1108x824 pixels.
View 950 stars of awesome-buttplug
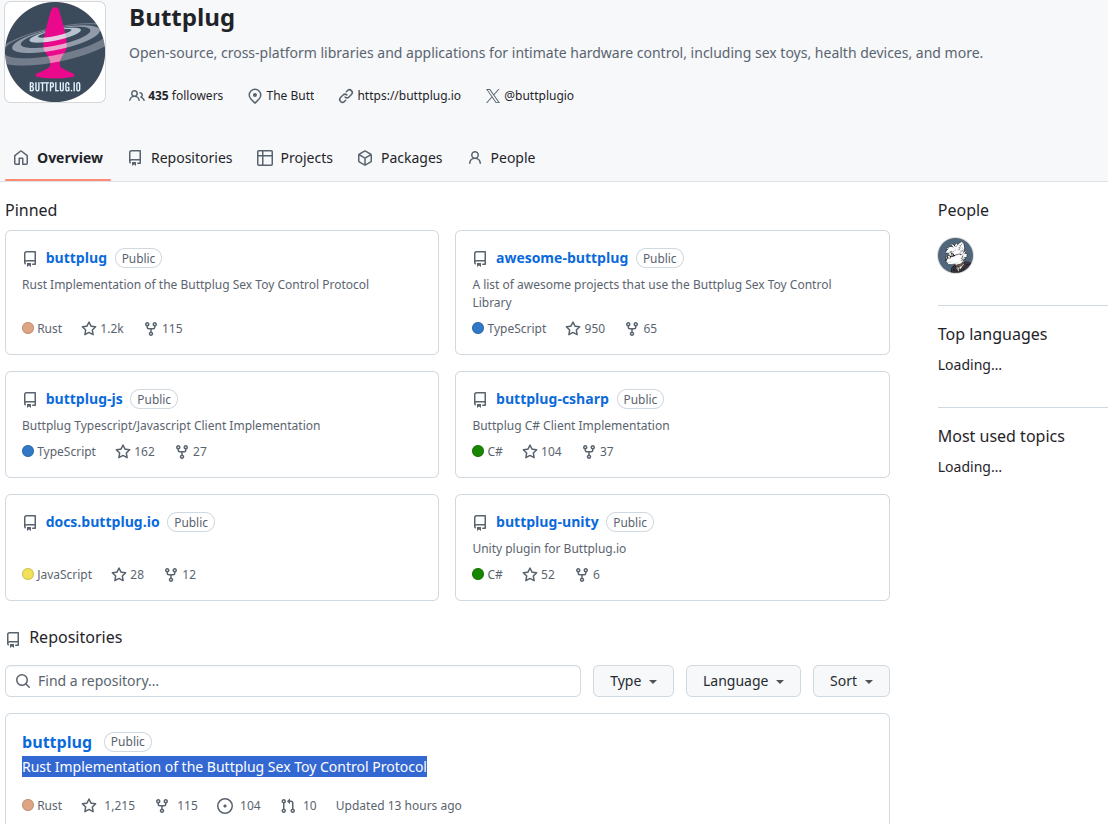[x=586, y=329]
